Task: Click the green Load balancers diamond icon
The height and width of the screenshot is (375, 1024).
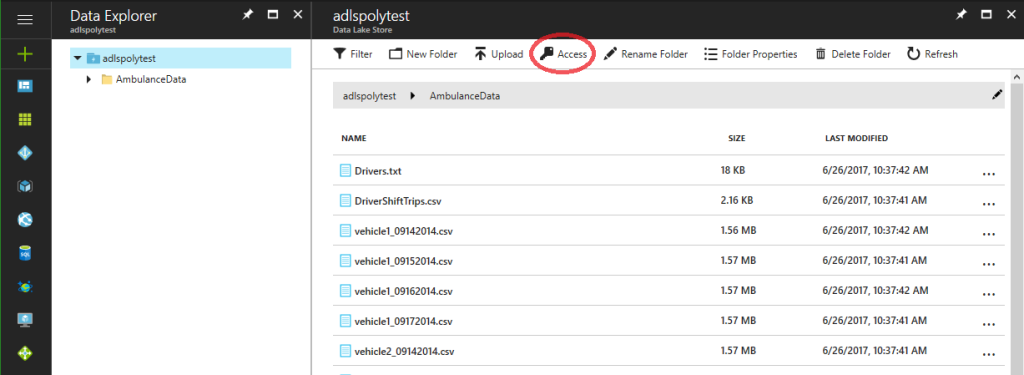Action: click(x=25, y=353)
